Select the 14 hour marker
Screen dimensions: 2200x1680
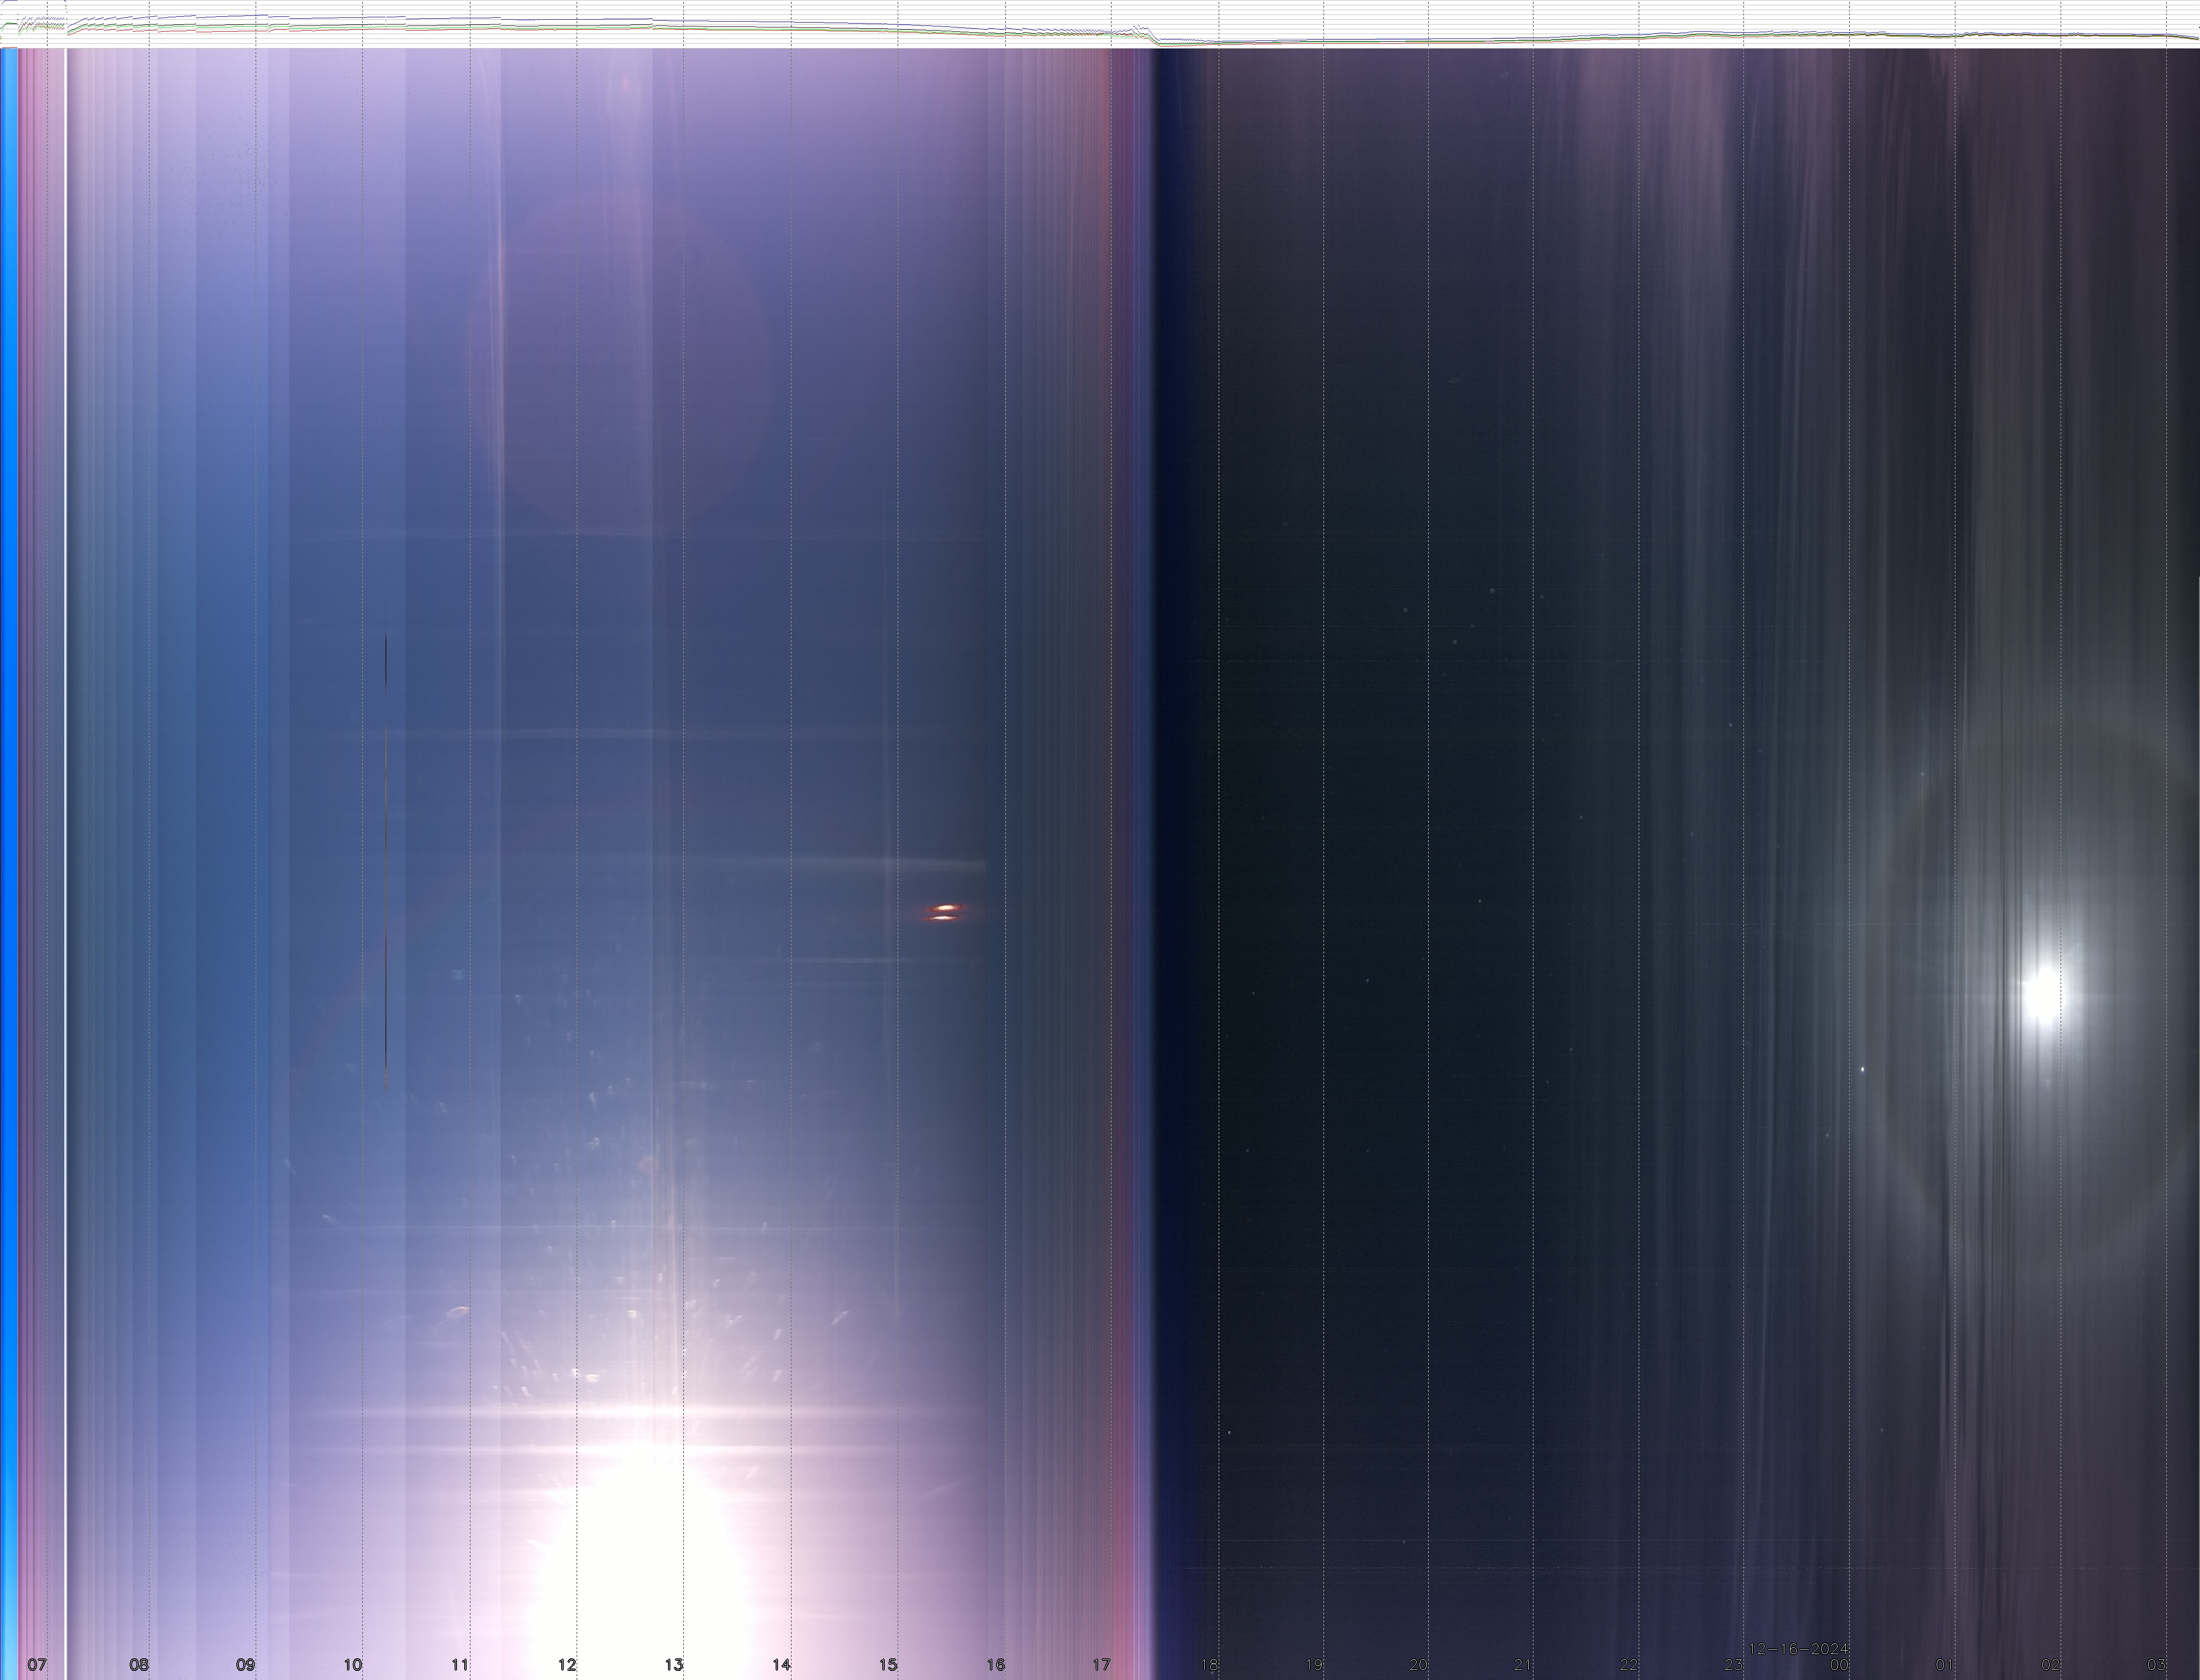pos(781,1665)
